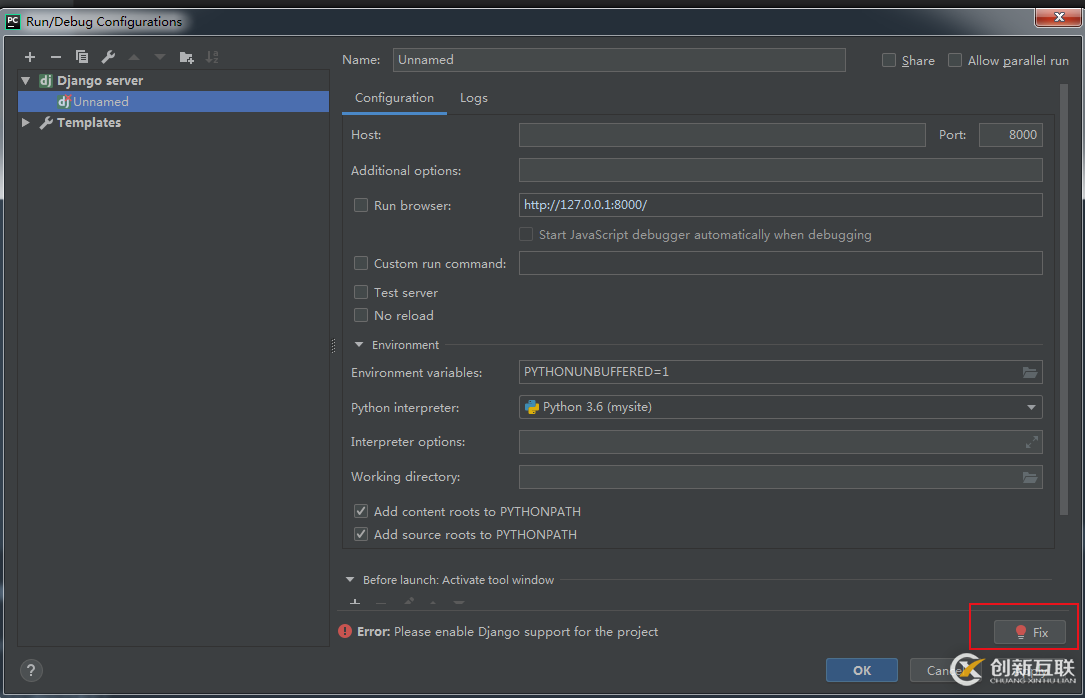Tick the No reload checkbox
The width and height of the screenshot is (1085, 698).
361,315
